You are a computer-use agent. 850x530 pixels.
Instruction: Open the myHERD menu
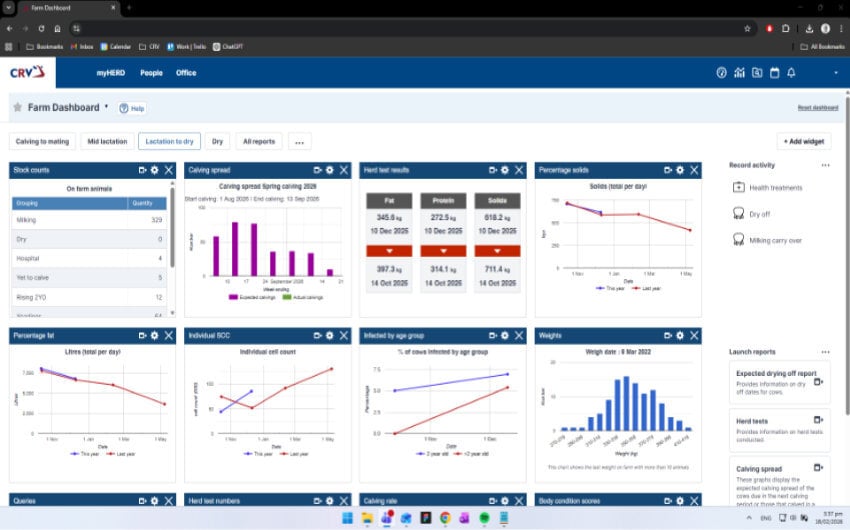(110, 73)
